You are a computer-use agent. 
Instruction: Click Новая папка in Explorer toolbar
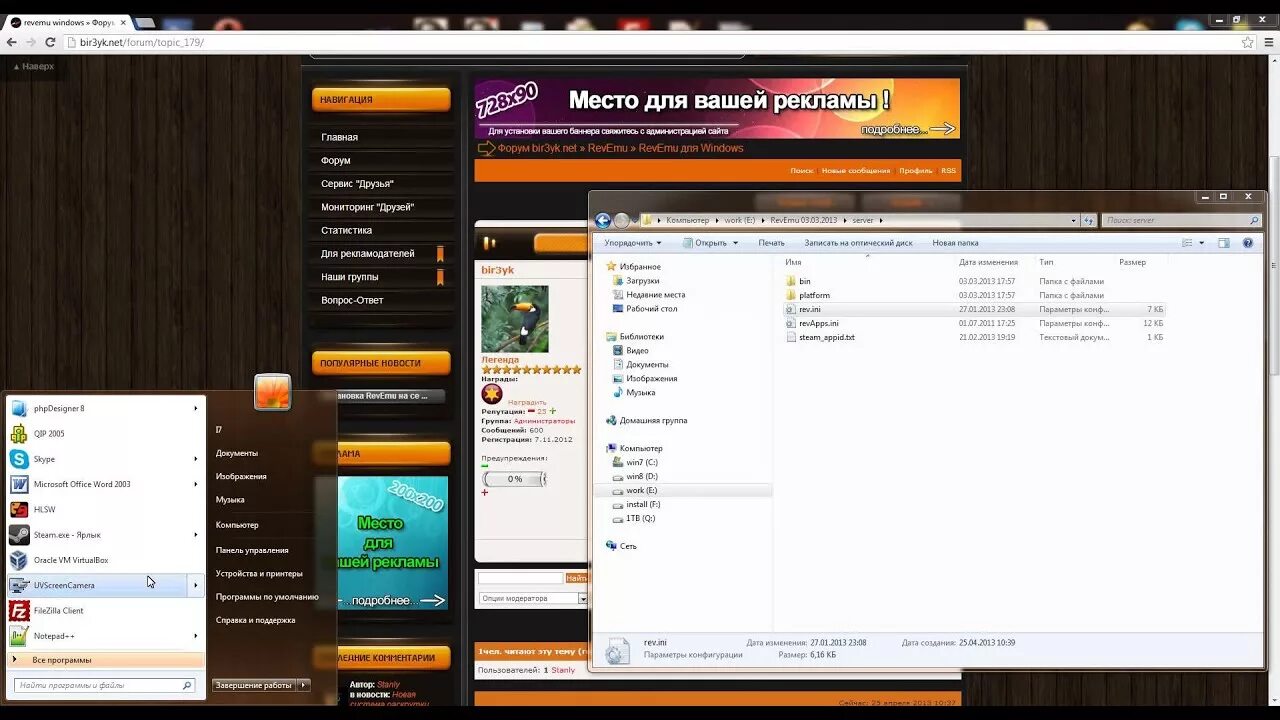click(x=955, y=243)
